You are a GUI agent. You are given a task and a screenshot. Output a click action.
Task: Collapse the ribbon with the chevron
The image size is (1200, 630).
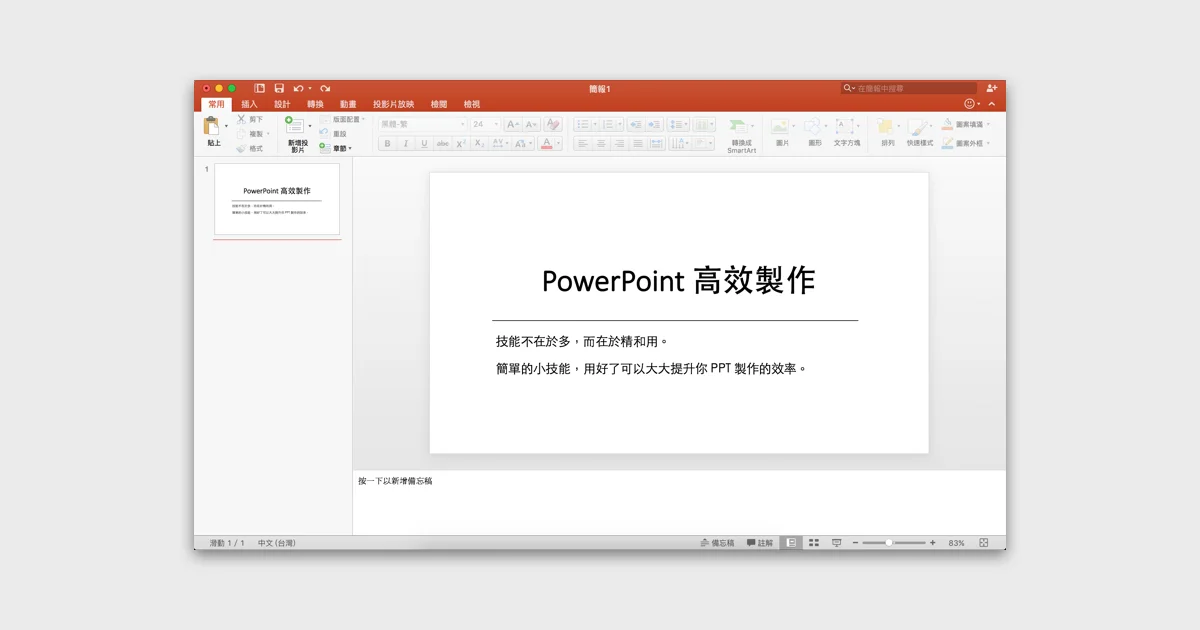[x=992, y=104]
